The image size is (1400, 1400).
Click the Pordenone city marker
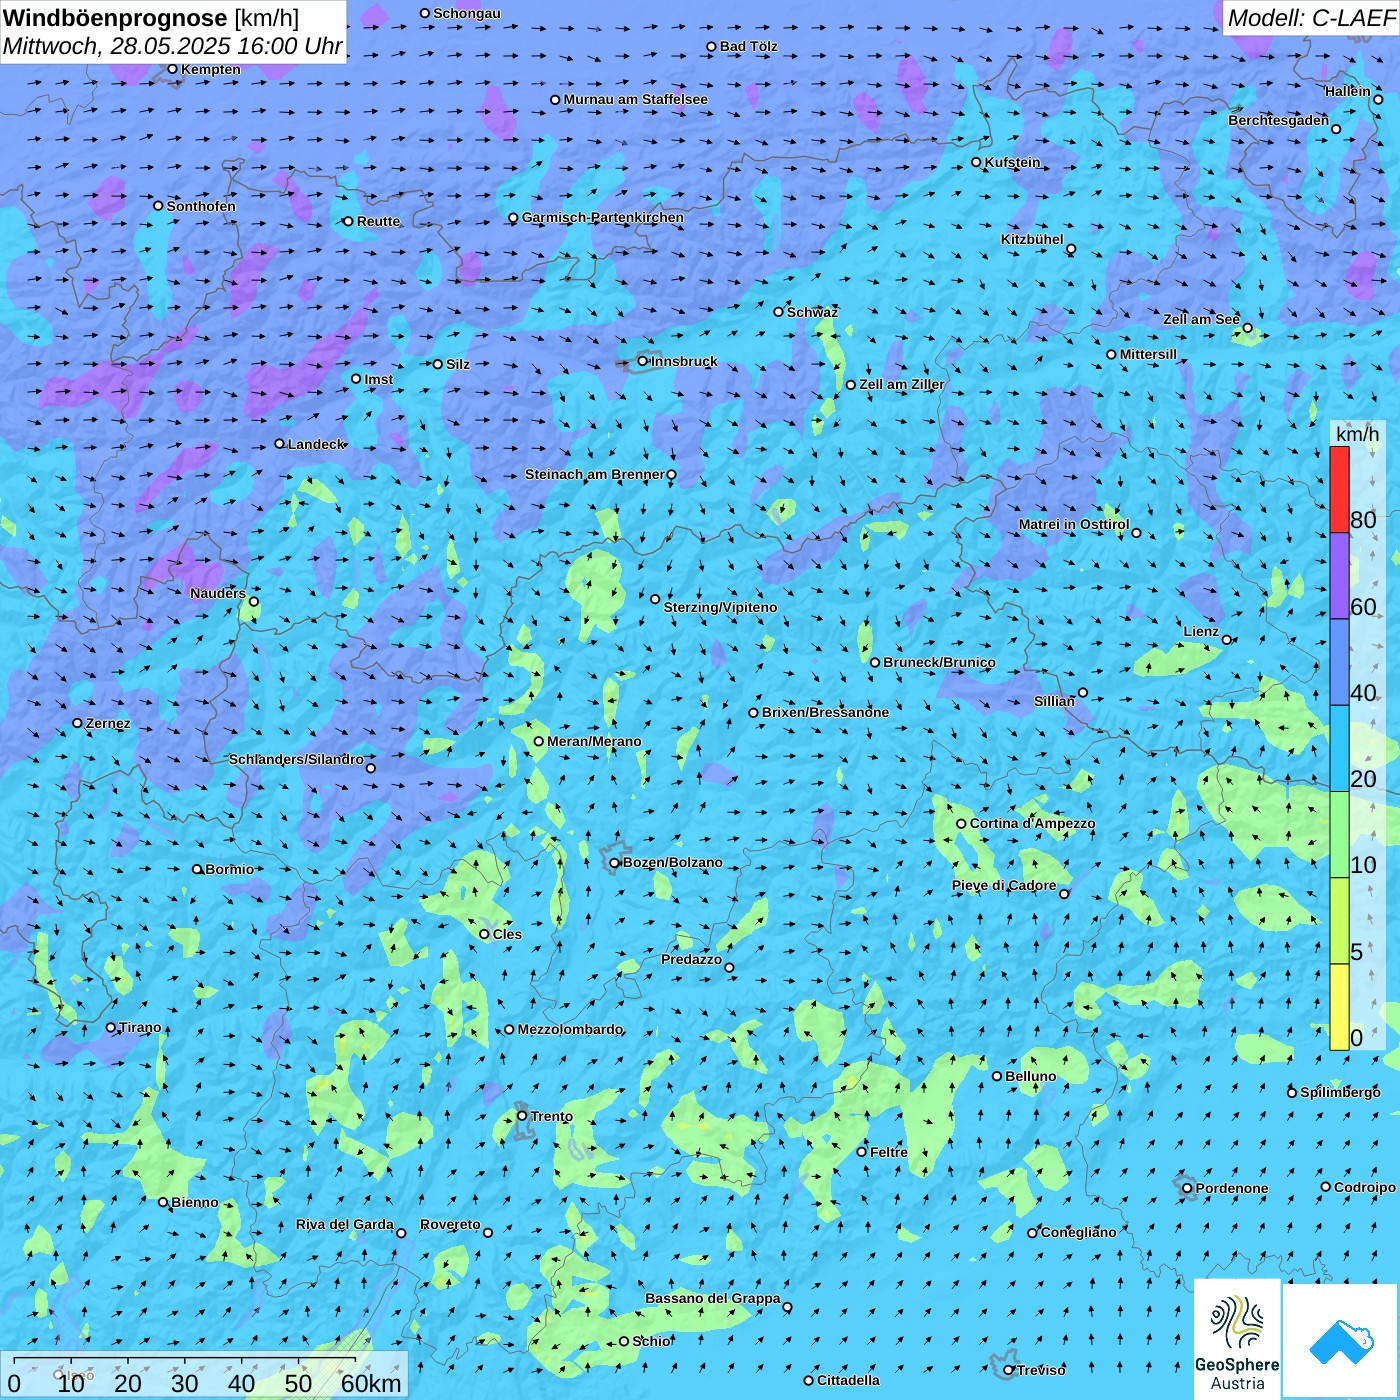(x=1188, y=1188)
